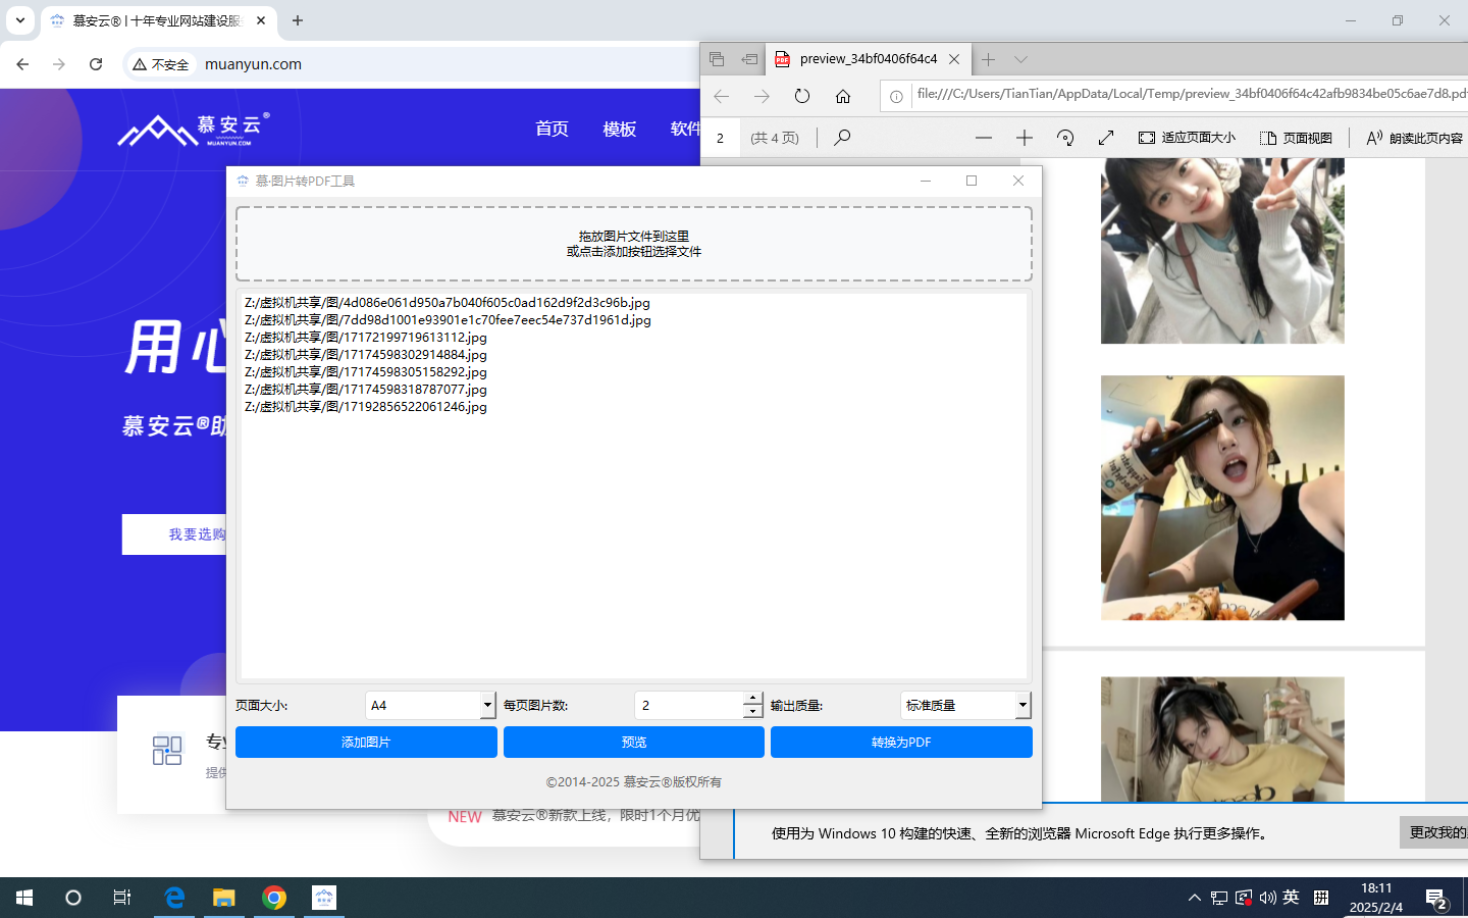The width and height of the screenshot is (1468, 918).
Task: Decrease 每页图片数 with down arrow
Action: point(753,712)
